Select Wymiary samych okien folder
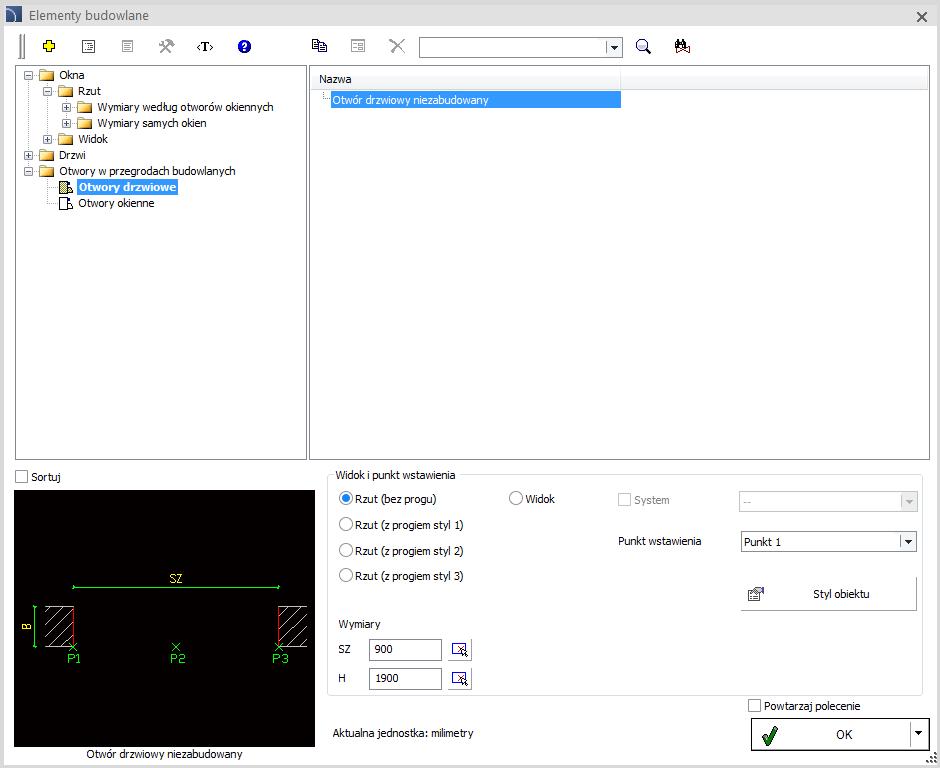 [x=152, y=123]
